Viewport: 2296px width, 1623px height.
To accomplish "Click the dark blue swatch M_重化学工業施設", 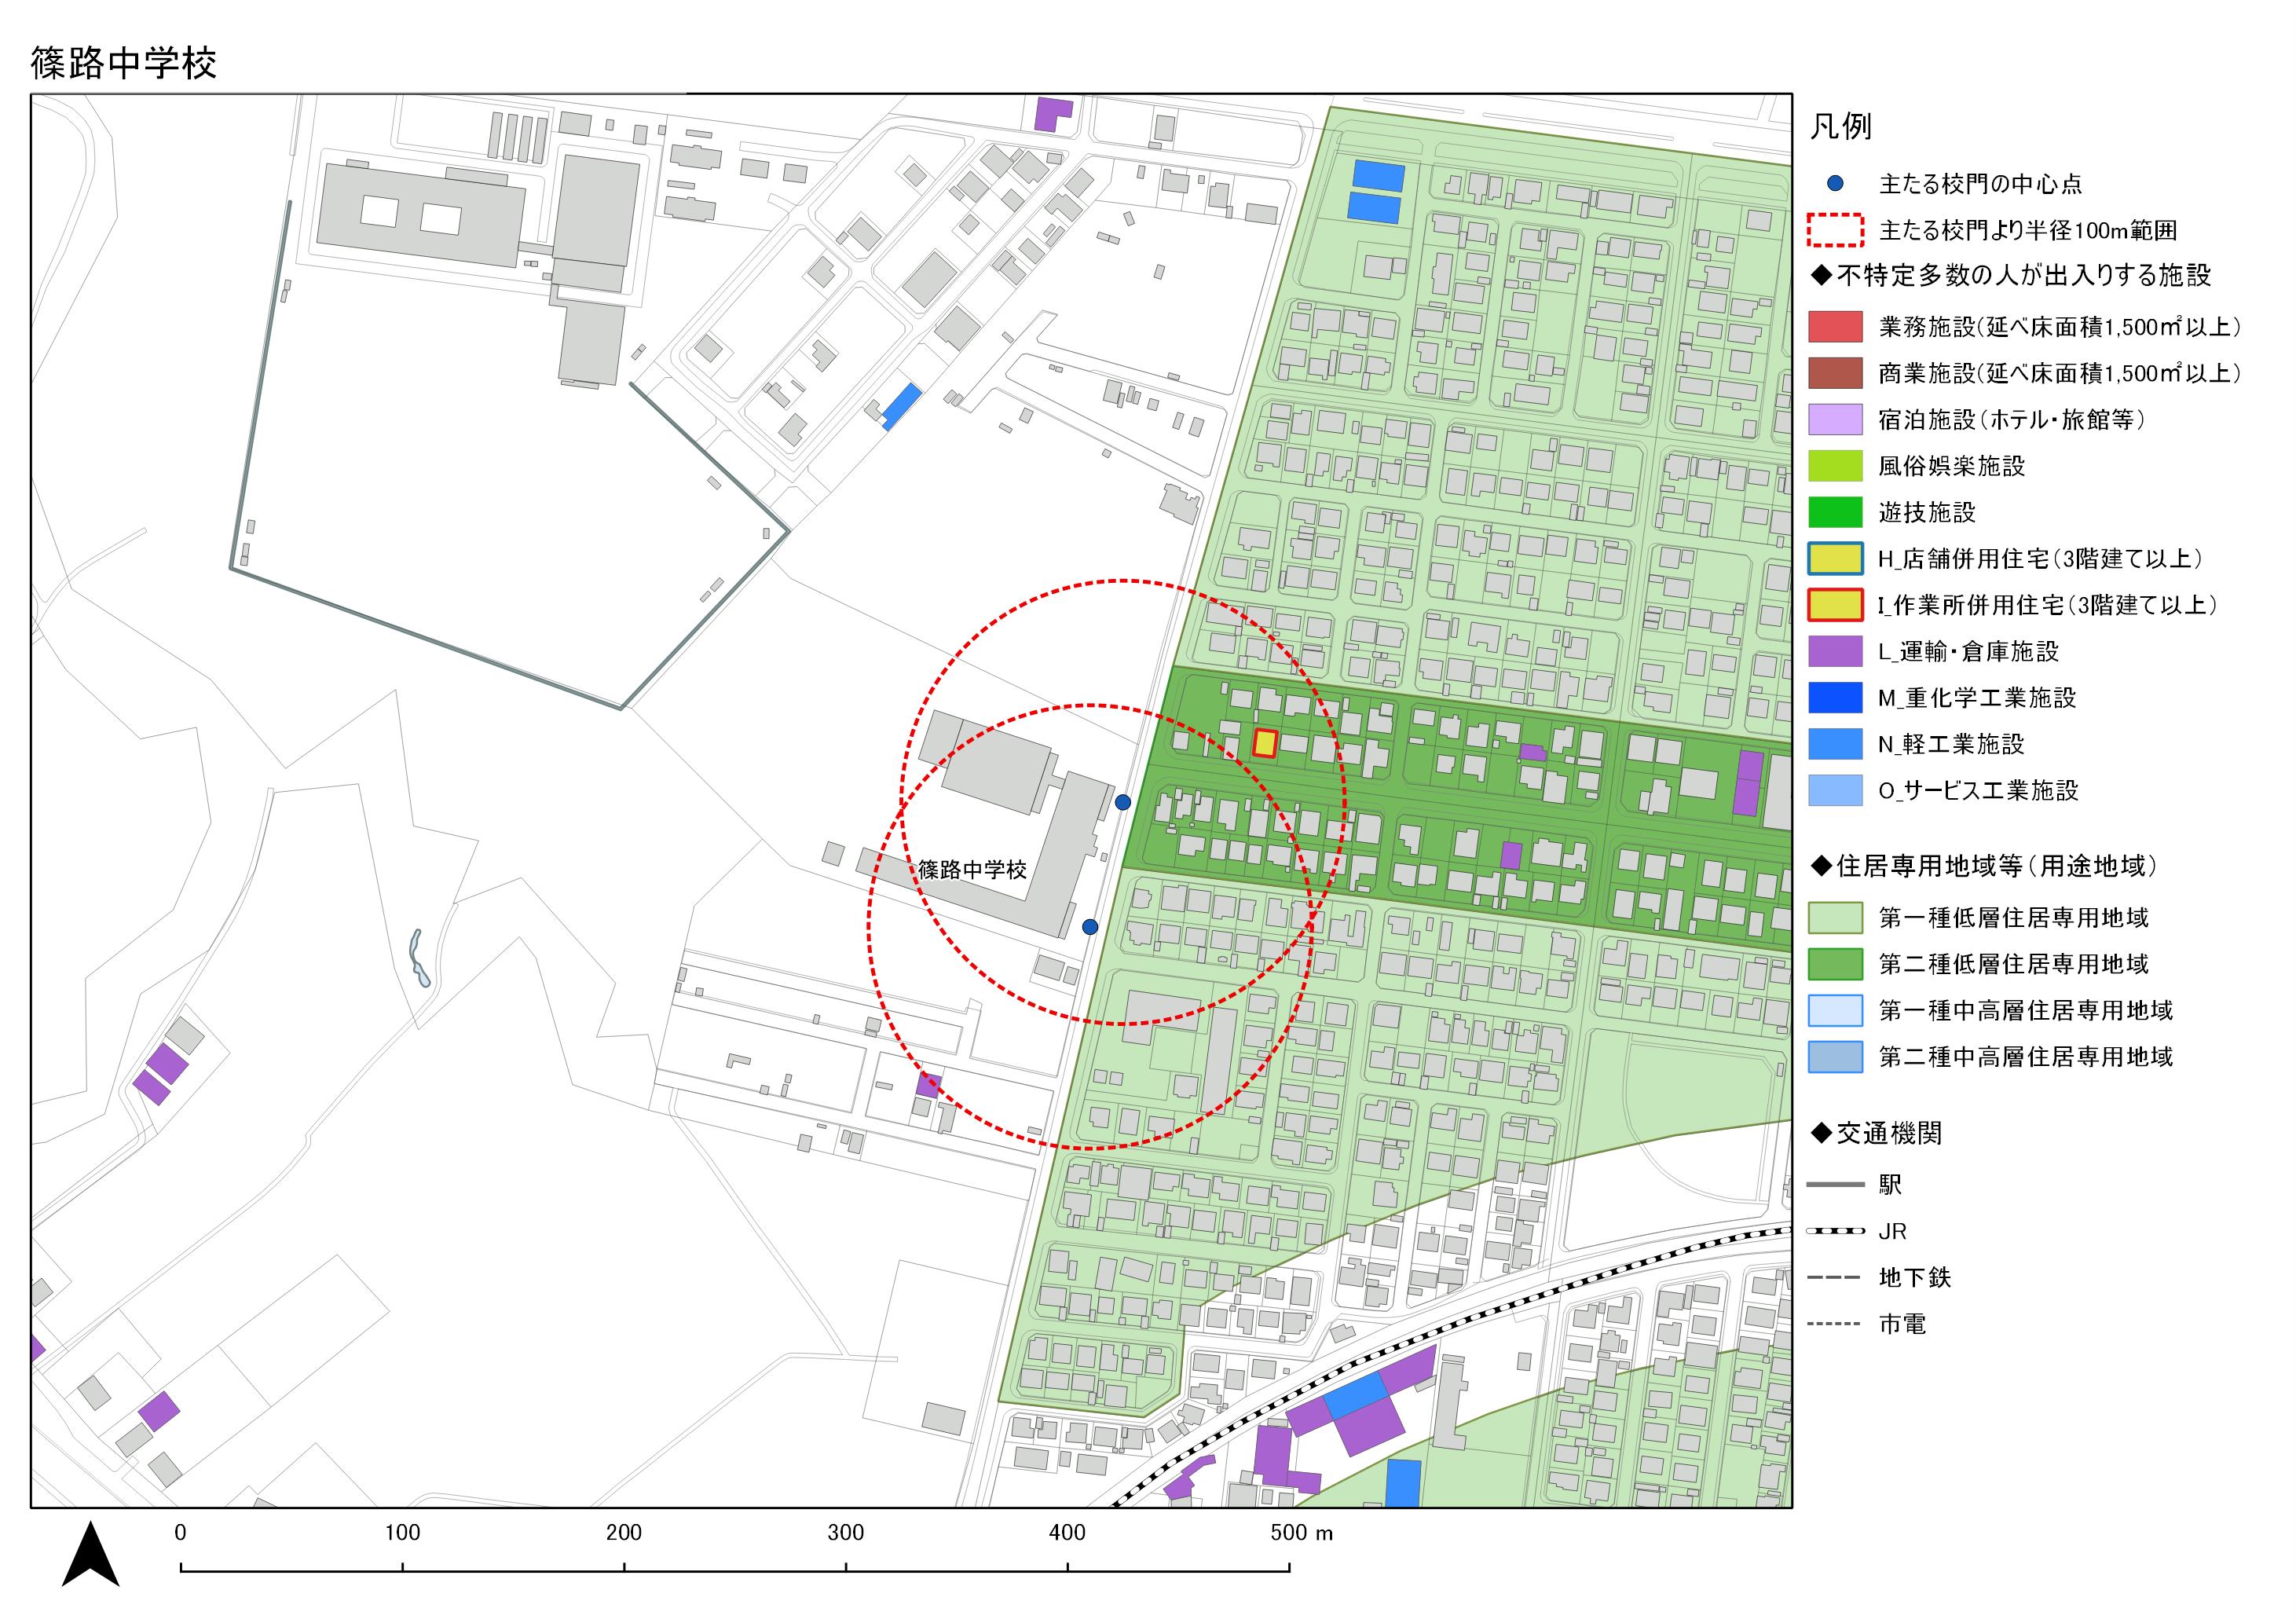I will pos(1835,698).
